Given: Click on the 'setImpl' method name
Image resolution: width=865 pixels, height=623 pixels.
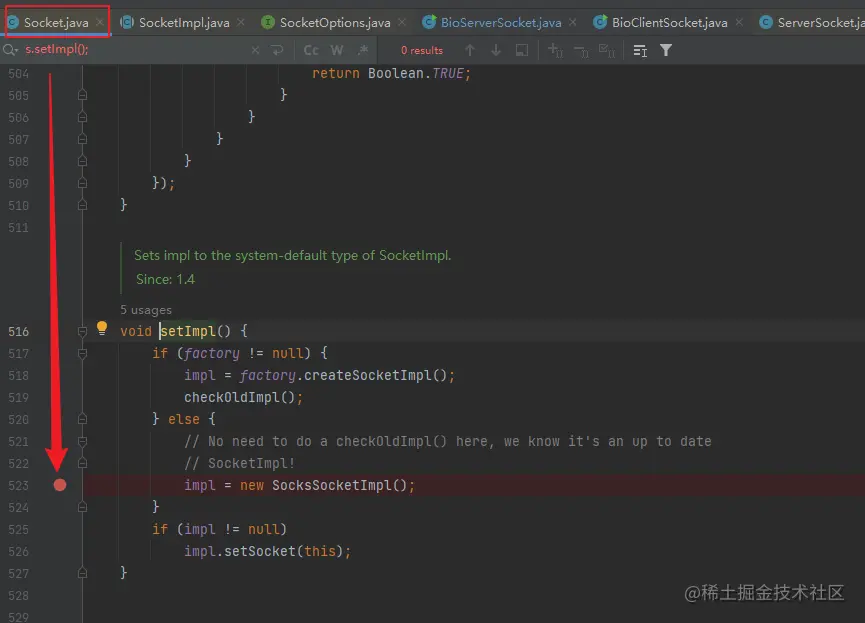Looking at the screenshot, I should (188, 331).
